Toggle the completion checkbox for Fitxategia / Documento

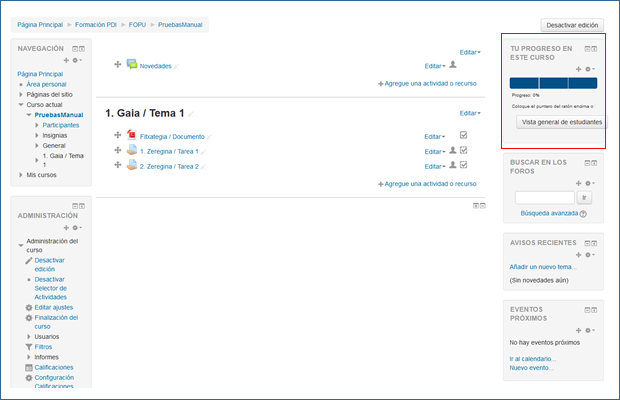[x=463, y=136]
